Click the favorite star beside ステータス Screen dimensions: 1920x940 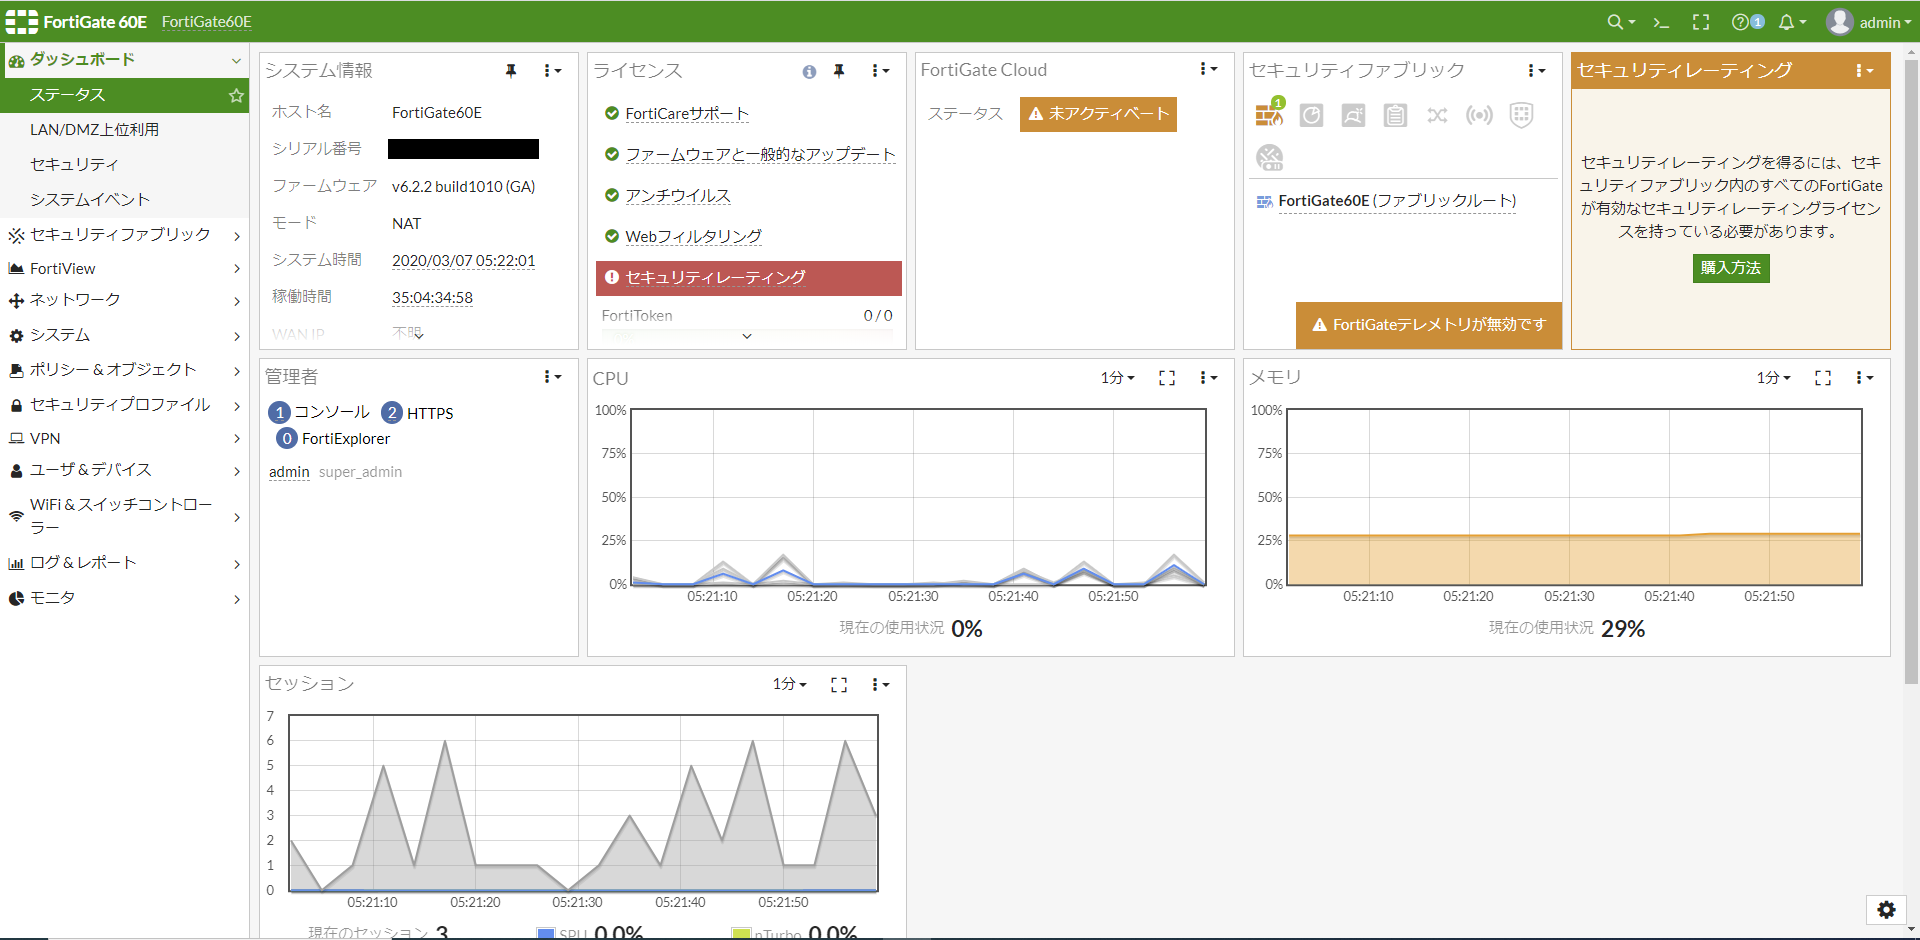coord(236,96)
